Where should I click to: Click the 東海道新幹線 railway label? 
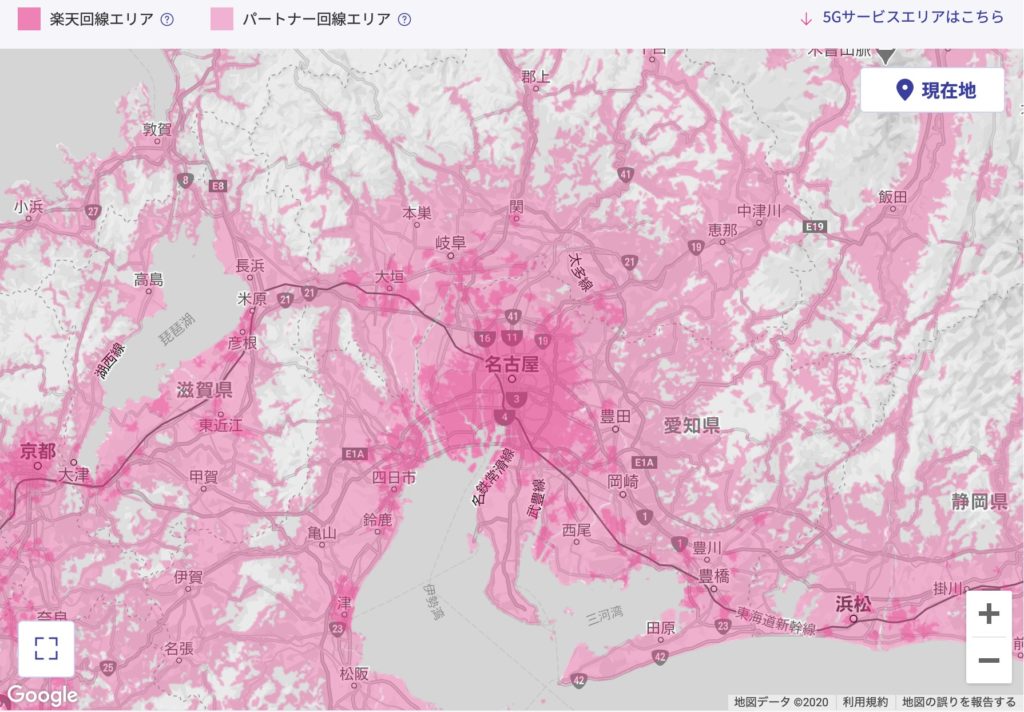point(776,620)
